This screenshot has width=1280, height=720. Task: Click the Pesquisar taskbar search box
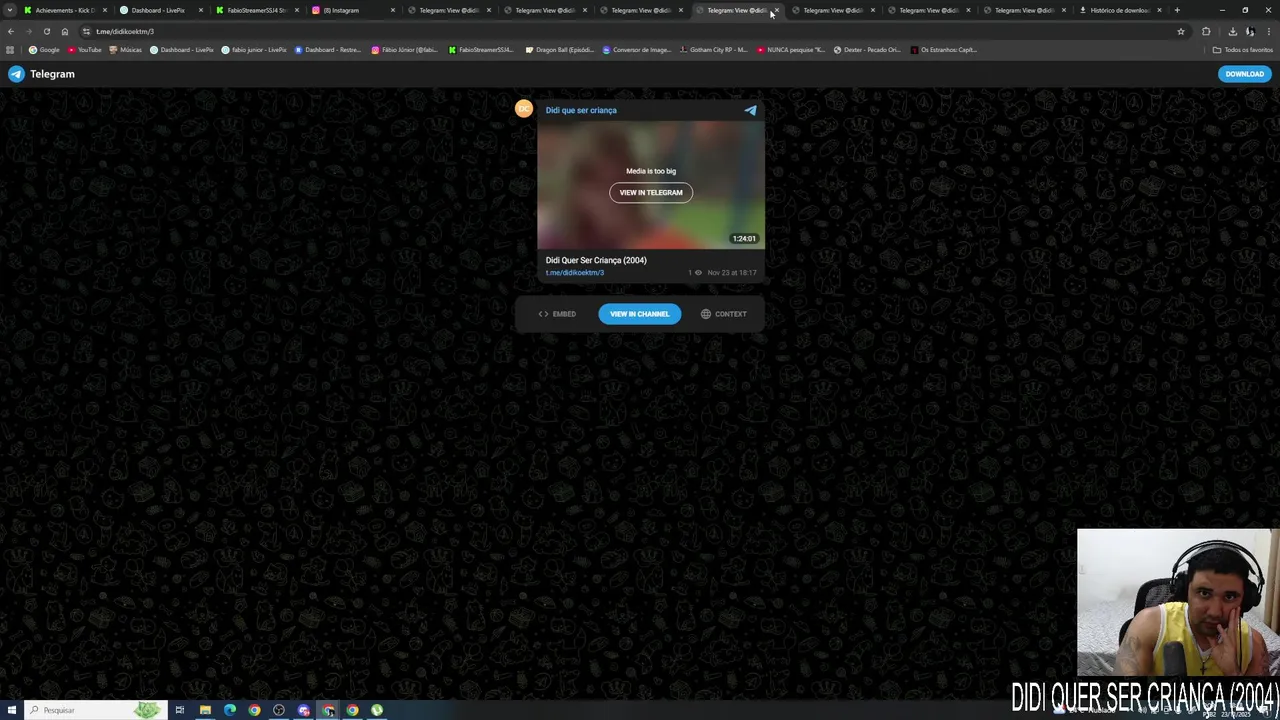[95, 710]
